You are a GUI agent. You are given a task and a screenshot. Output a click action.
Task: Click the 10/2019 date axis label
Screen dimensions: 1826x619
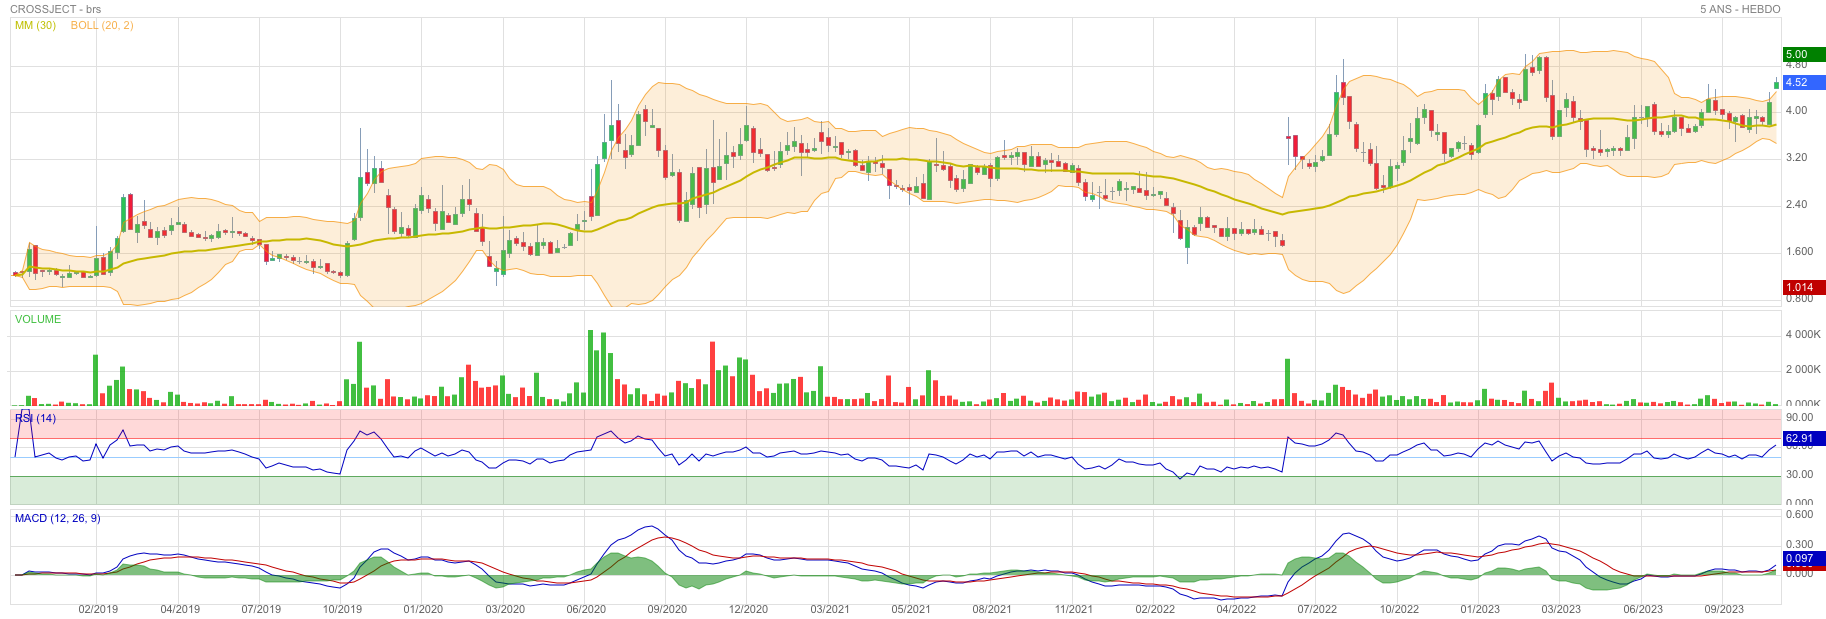(342, 609)
